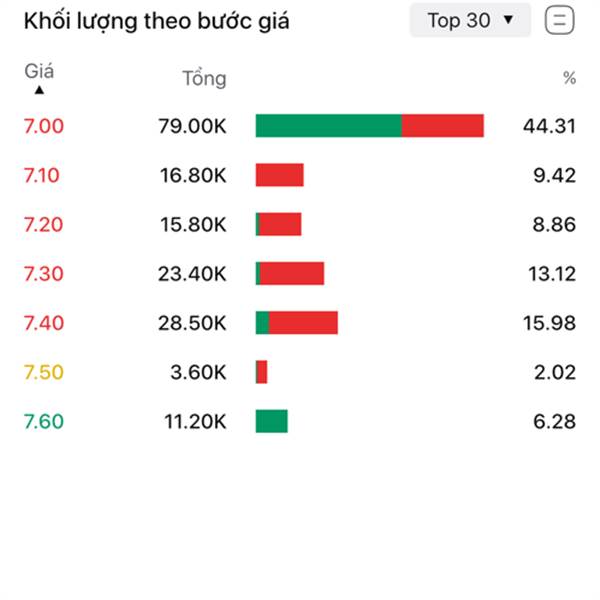Click the % column header

[569, 78]
